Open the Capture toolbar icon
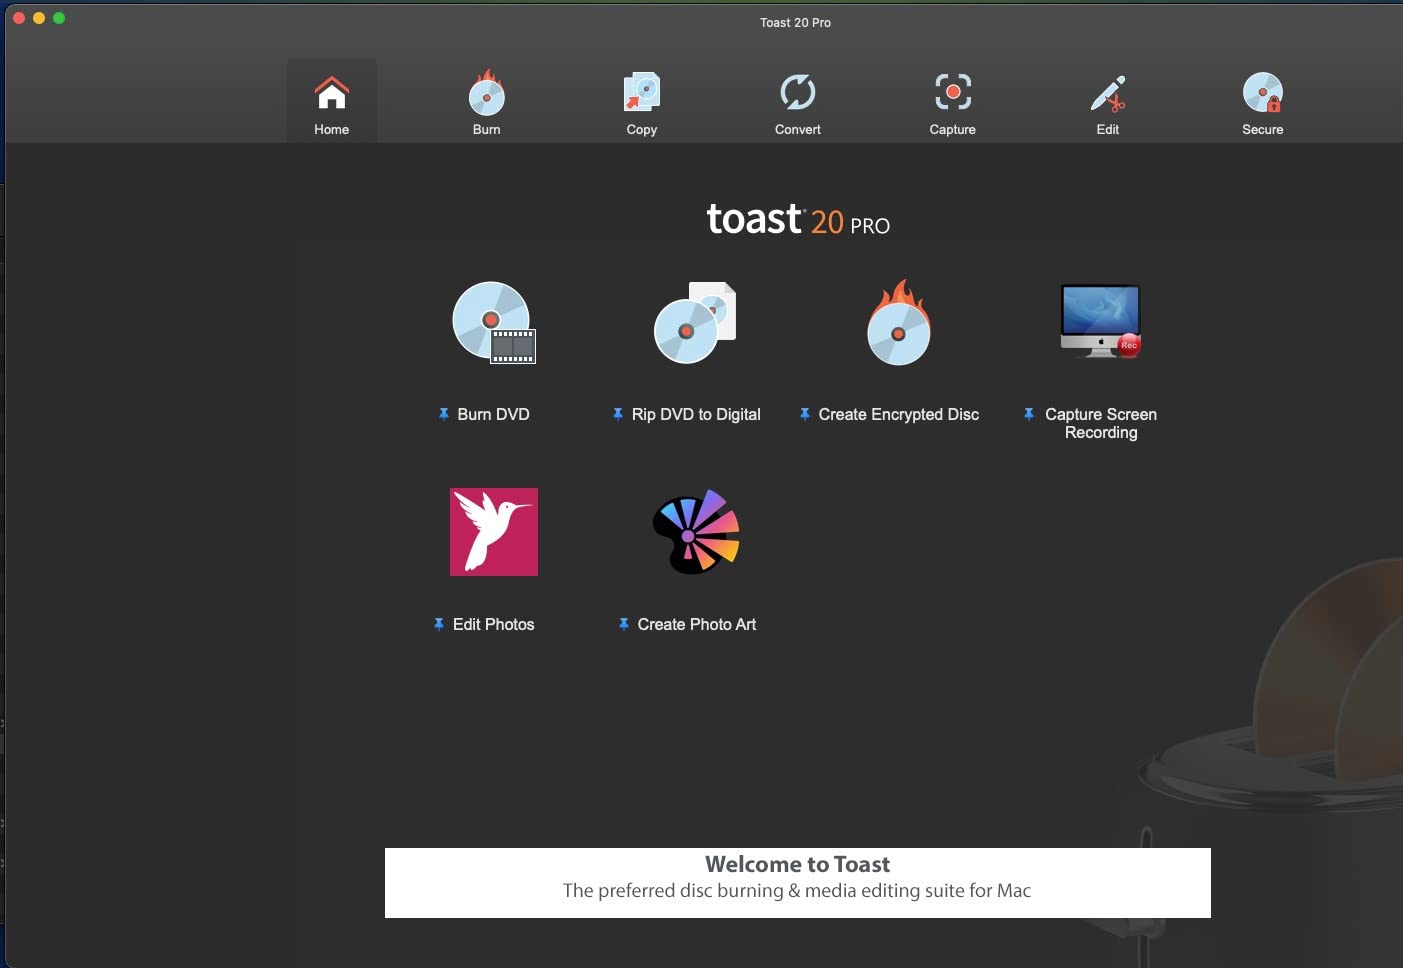Viewport: 1403px width, 968px height. [953, 92]
